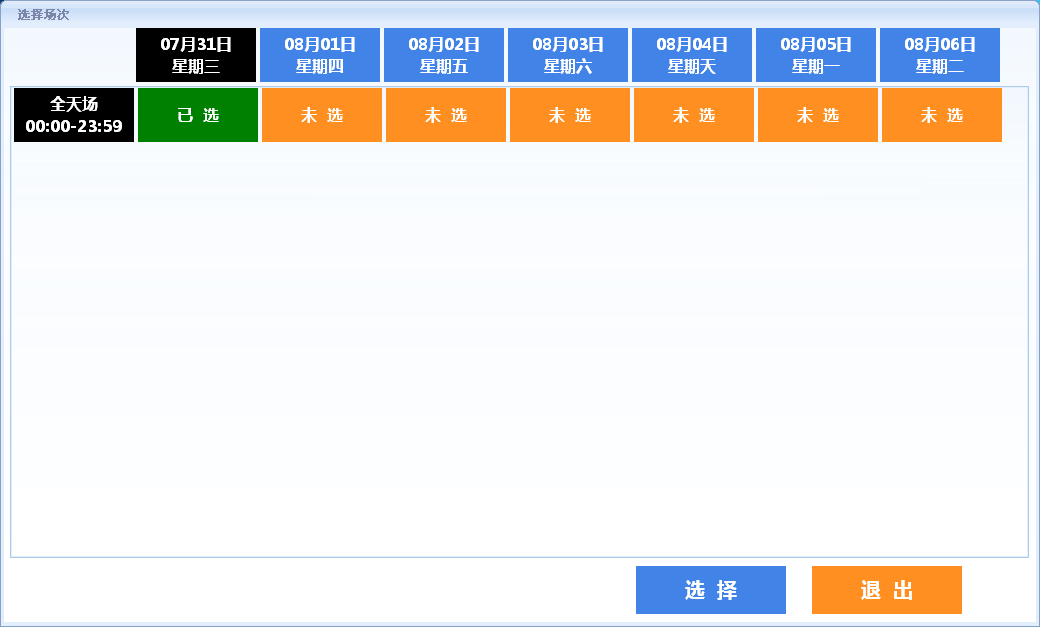Click the 全天场 00:00-23:59 row header

click(x=74, y=115)
